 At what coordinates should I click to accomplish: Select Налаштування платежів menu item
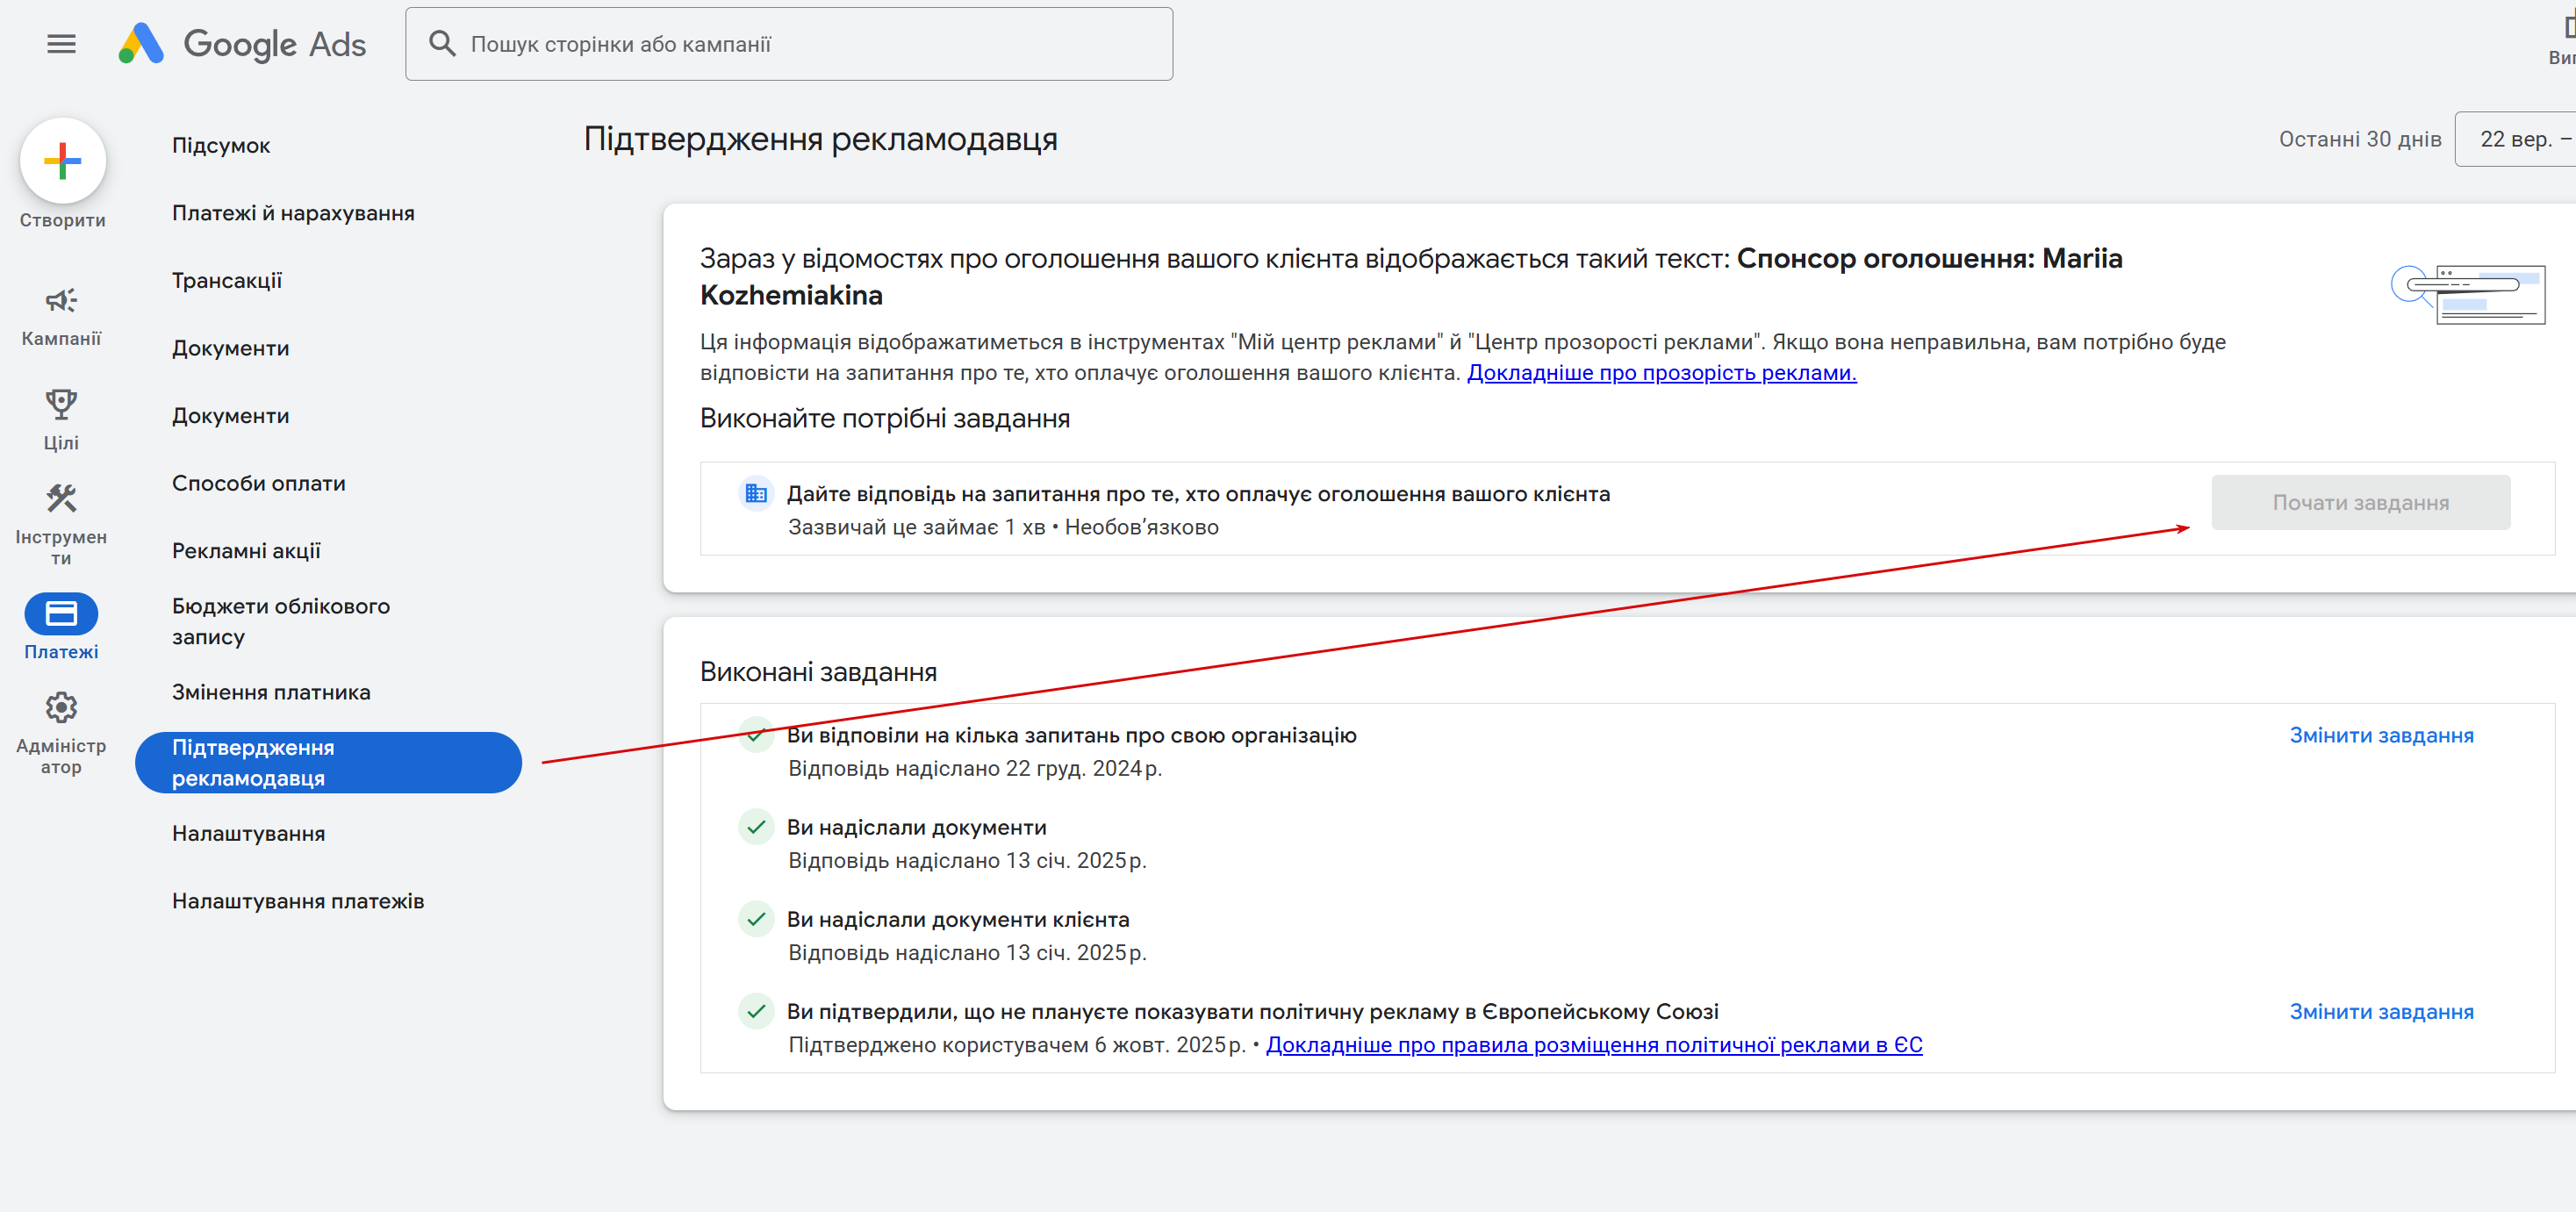(x=298, y=902)
